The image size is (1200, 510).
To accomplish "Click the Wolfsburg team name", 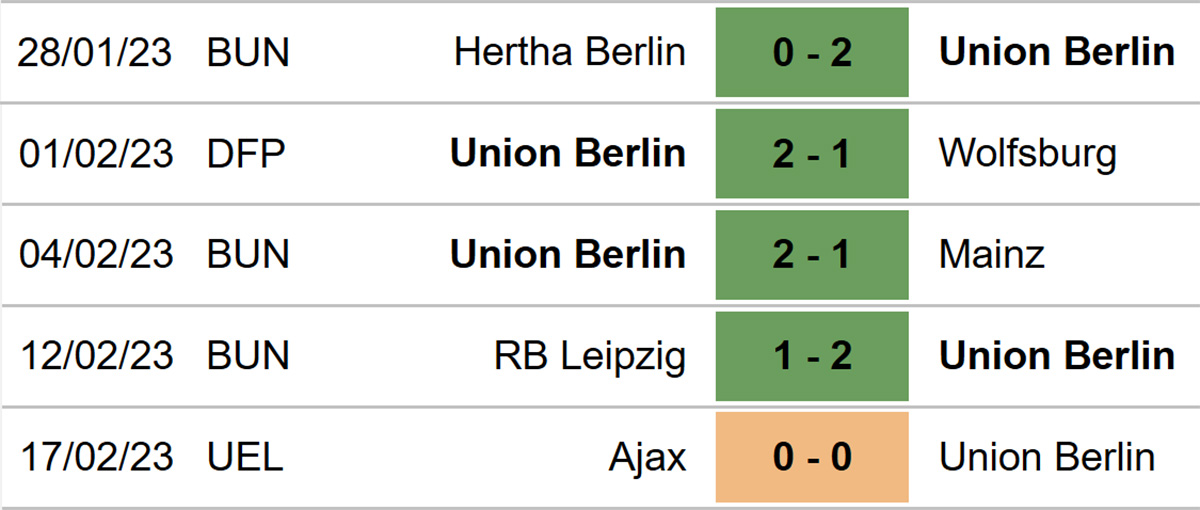I will point(1028,154).
